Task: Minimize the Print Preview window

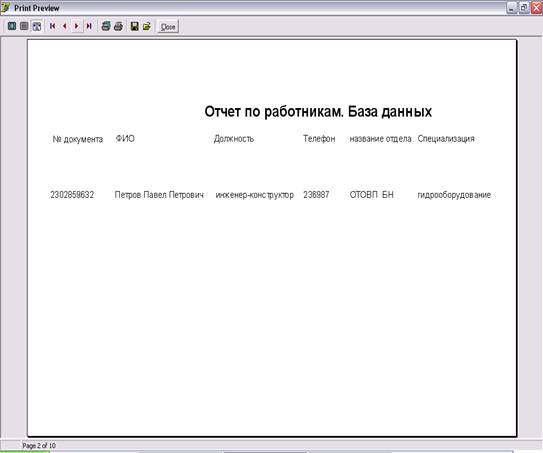Action: 512,8
